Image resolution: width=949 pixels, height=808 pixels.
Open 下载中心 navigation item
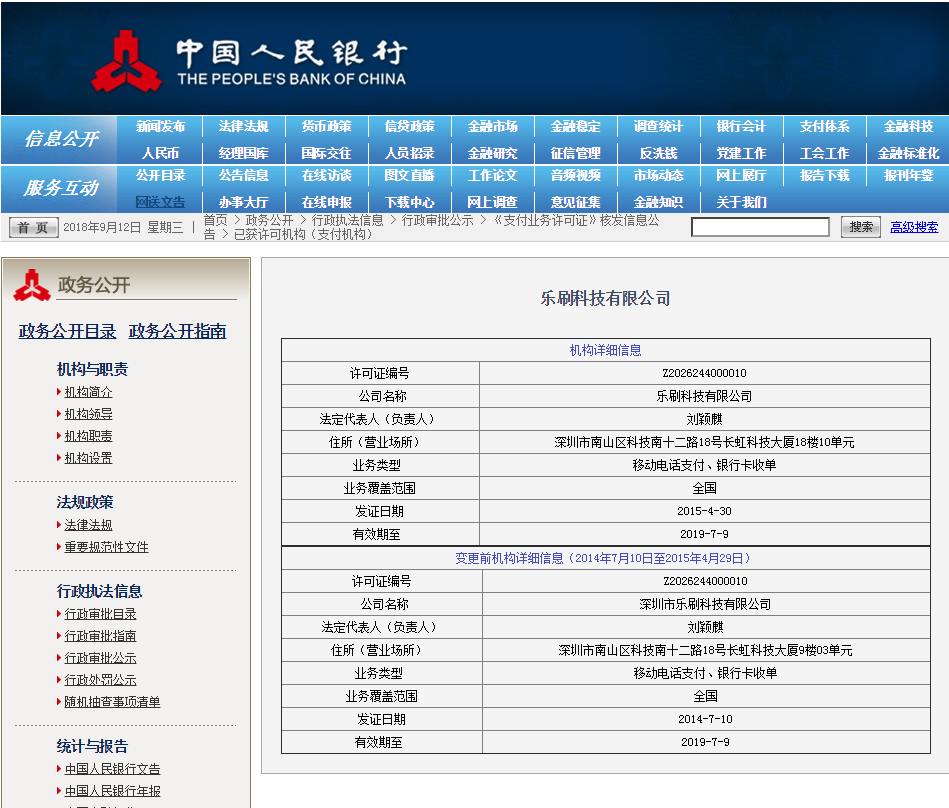tap(410, 202)
